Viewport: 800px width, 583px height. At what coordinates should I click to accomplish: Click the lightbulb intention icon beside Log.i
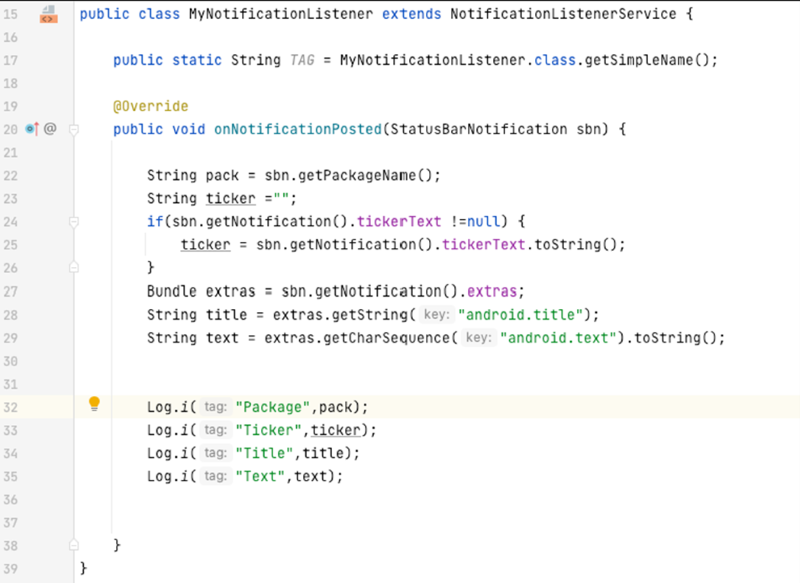coord(94,403)
